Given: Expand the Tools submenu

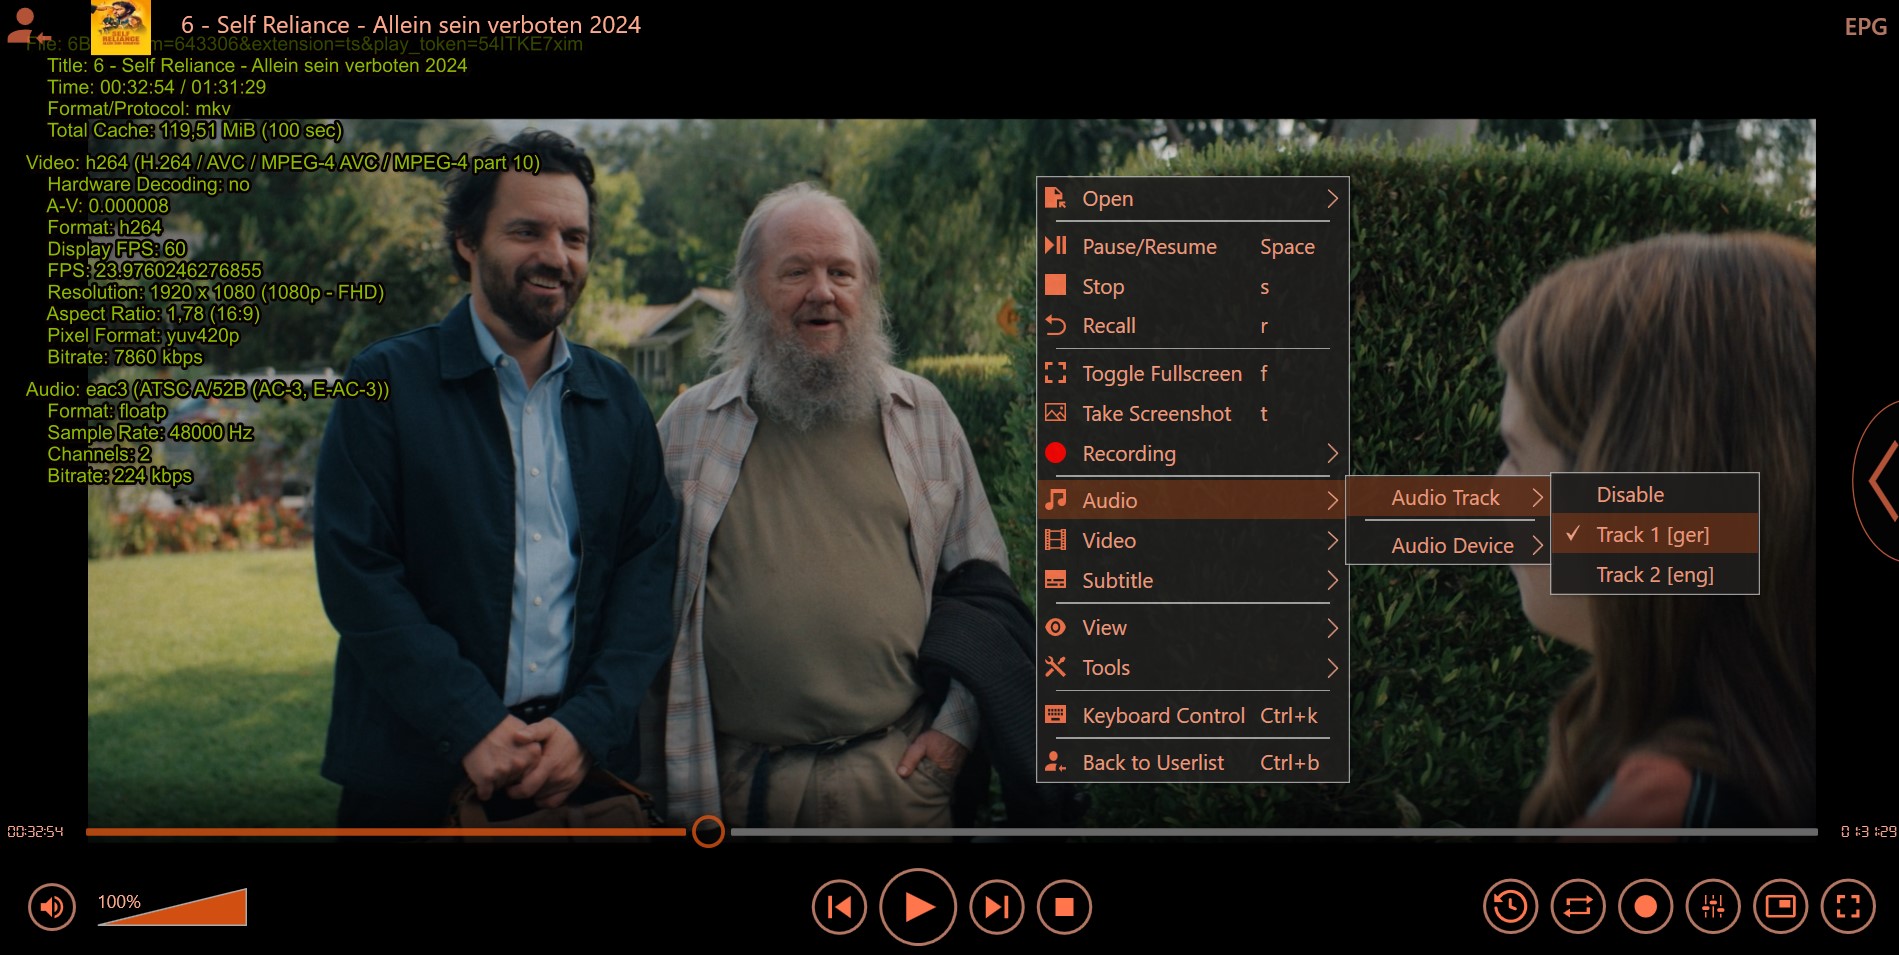Looking at the screenshot, I should [x=1192, y=668].
